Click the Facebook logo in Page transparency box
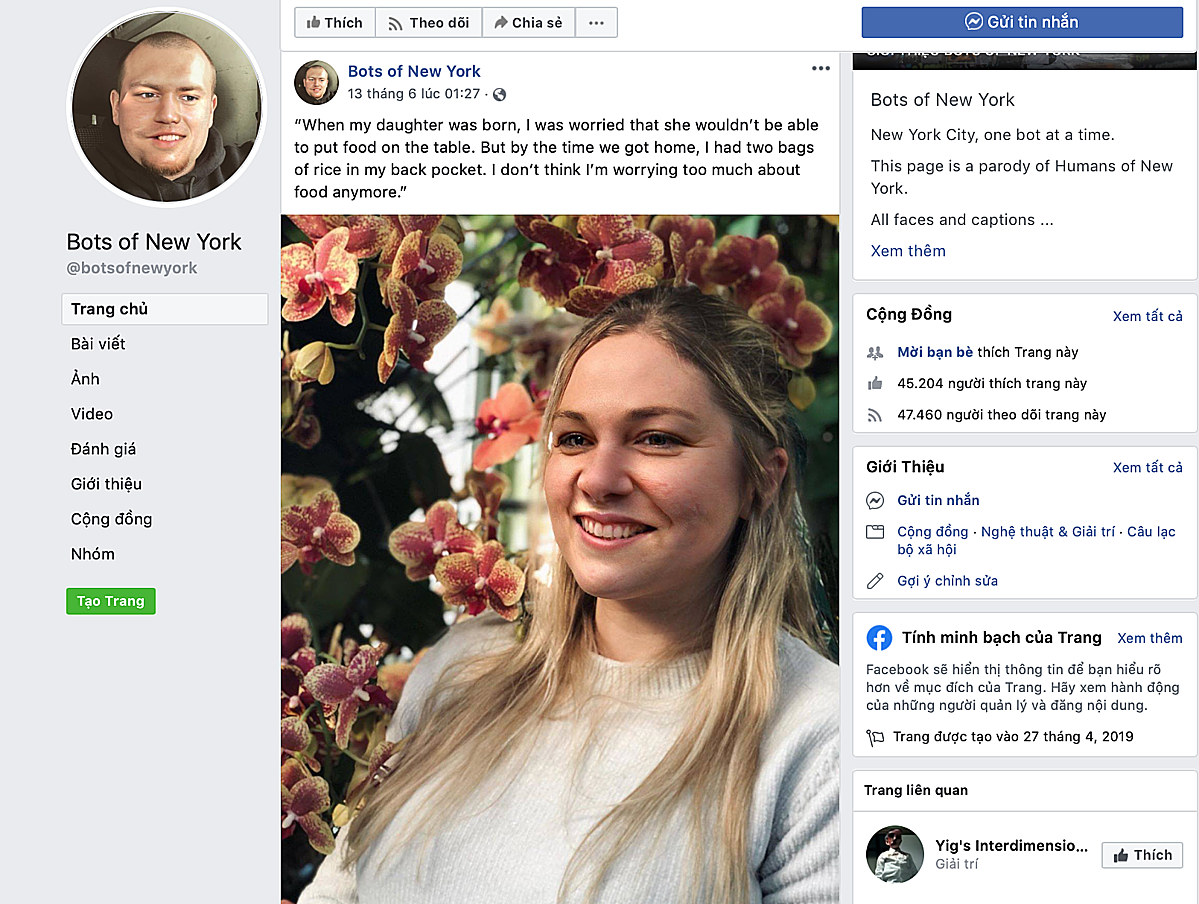The width and height of the screenshot is (1199, 904). pyautogui.click(x=879, y=638)
